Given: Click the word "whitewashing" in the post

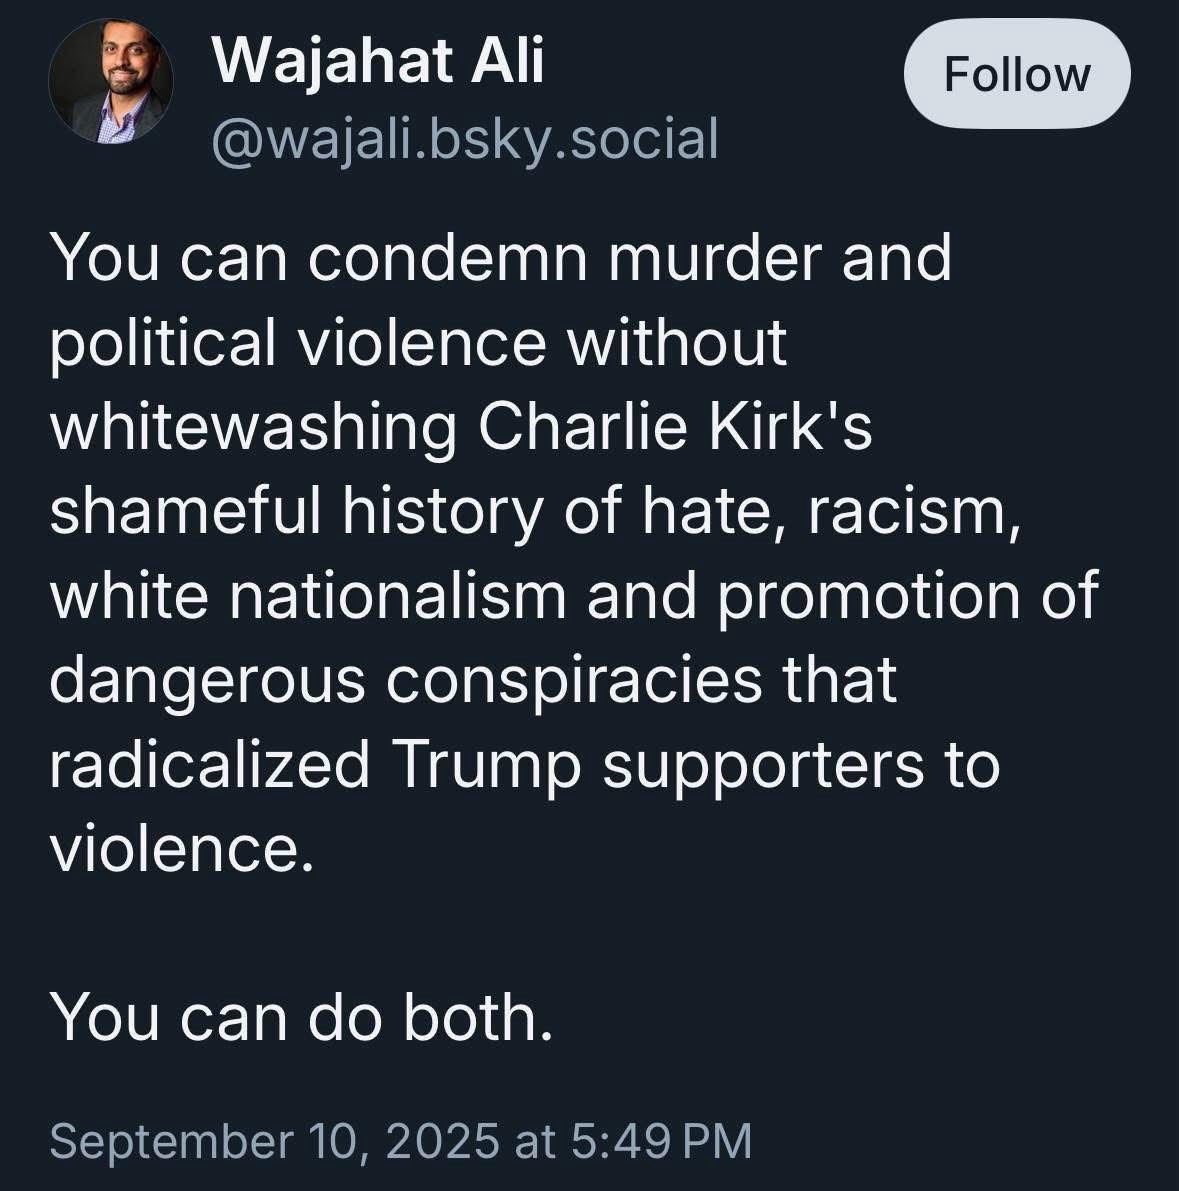Looking at the screenshot, I should [x=253, y=427].
